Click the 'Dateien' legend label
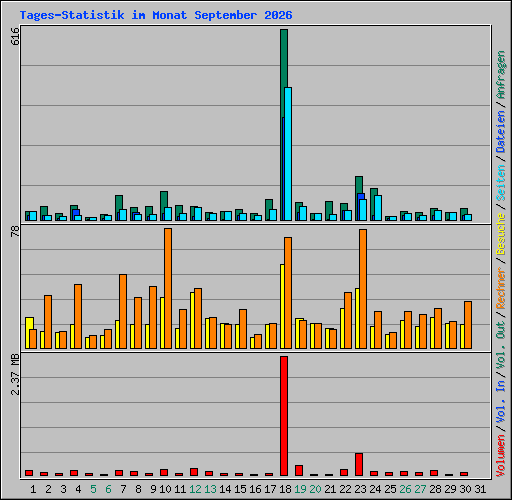Image resolution: width=512 pixels, height=500 pixels. pos(501,132)
